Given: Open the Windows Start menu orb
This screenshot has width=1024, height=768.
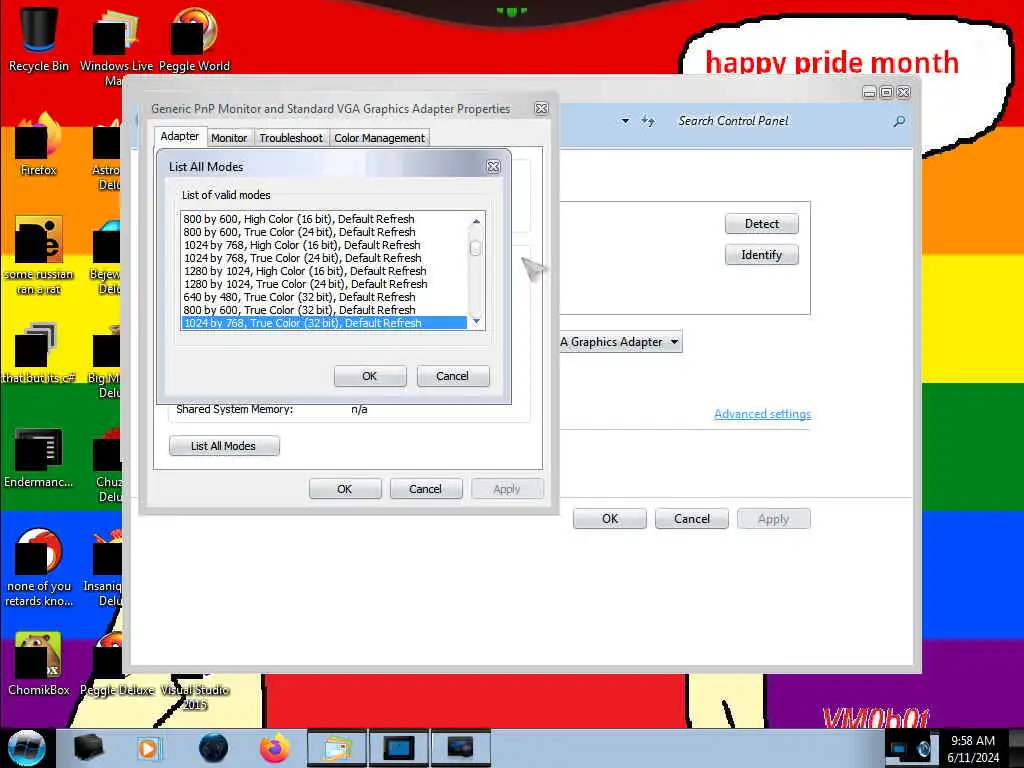Looking at the screenshot, I should pyautogui.click(x=26, y=748).
